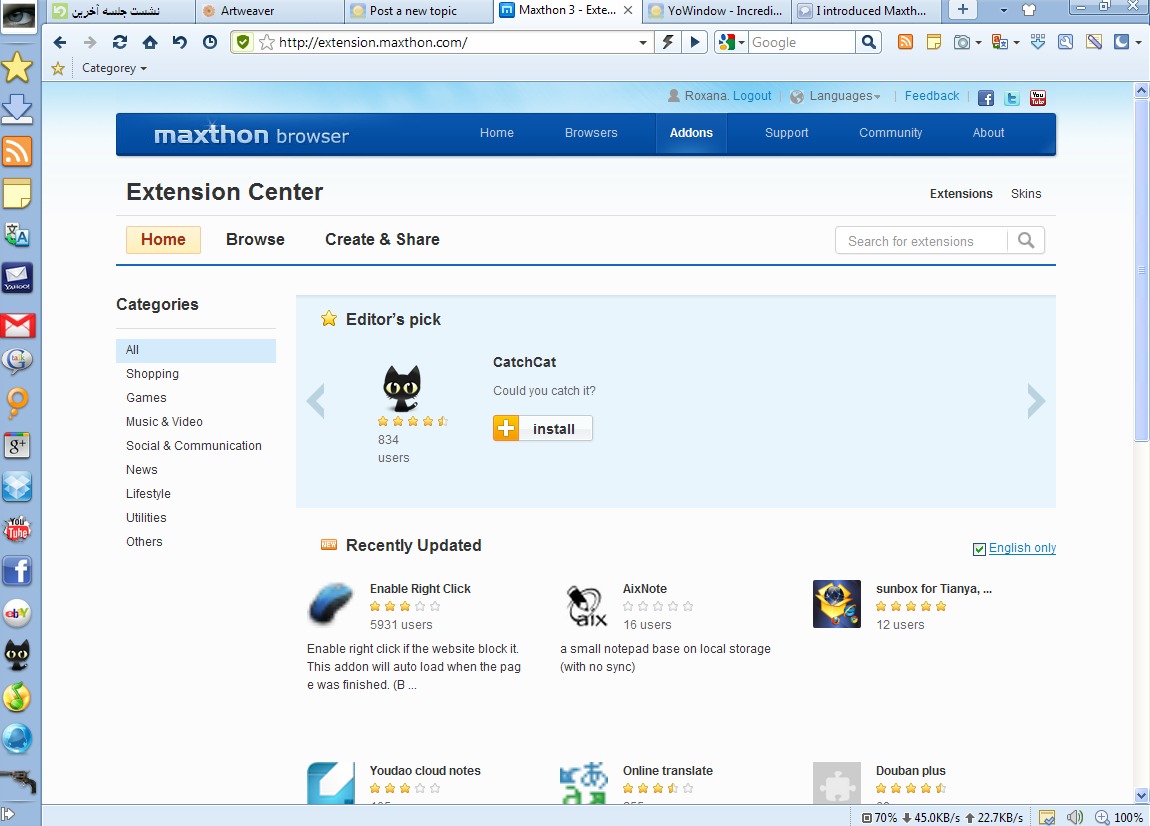Toggle the rendering core lightning button
The image size is (1150, 826).
pos(667,43)
